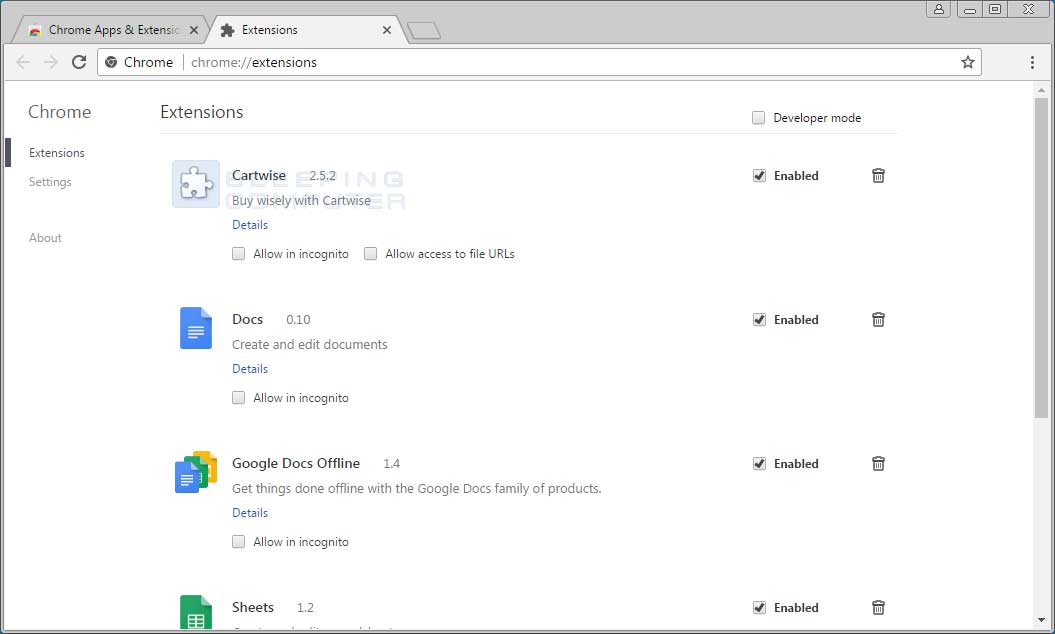Uncheck Enabled for Docs
The width and height of the screenshot is (1055, 634).
click(x=759, y=320)
